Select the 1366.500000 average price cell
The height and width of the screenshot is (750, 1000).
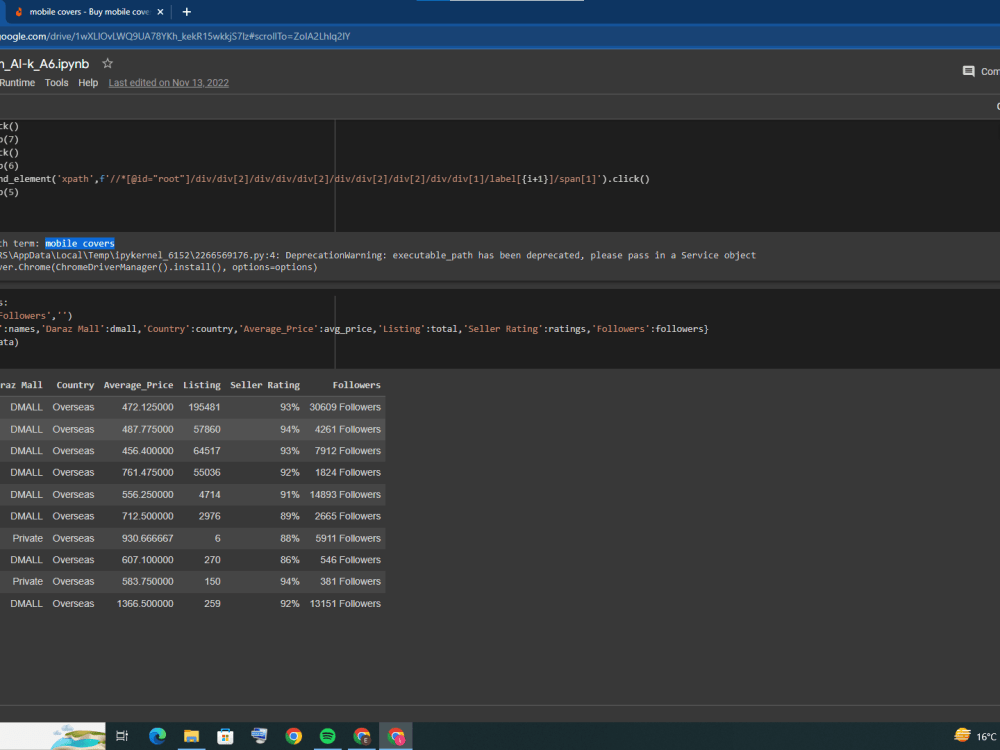click(145, 603)
